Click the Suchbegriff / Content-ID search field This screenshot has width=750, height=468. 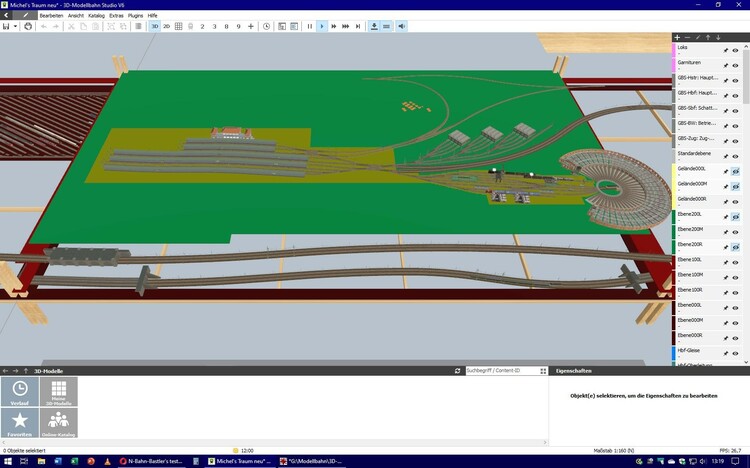pyautogui.click(x=501, y=371)
